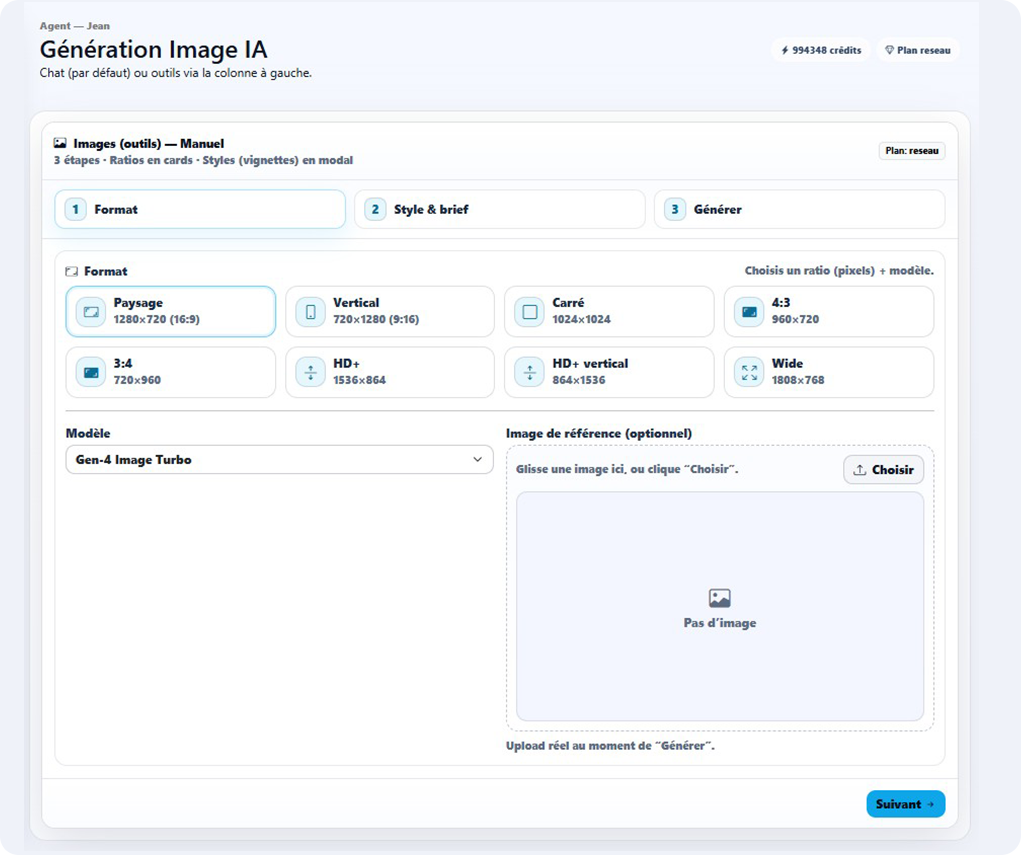Click the HD+ vertical format icon
Screen dimensions: 1021x855
click(530, 373)
